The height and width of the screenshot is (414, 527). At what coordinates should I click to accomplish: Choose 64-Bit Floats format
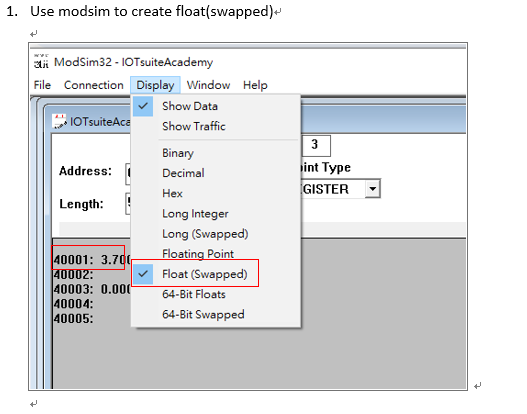click(x=194, y=294)
